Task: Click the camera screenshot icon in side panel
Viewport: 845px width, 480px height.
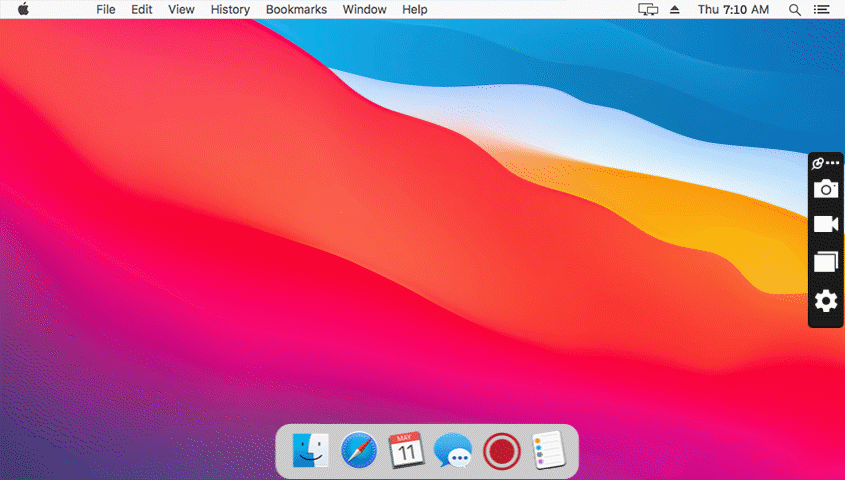Action: tap(825, 189)
